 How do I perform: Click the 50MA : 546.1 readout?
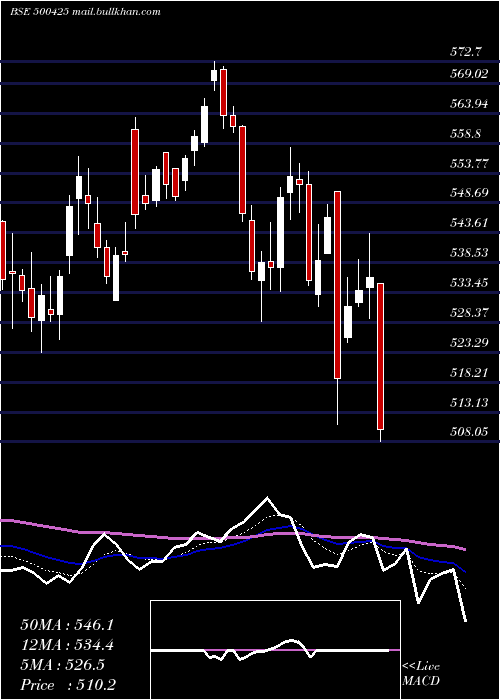(67, 625)
